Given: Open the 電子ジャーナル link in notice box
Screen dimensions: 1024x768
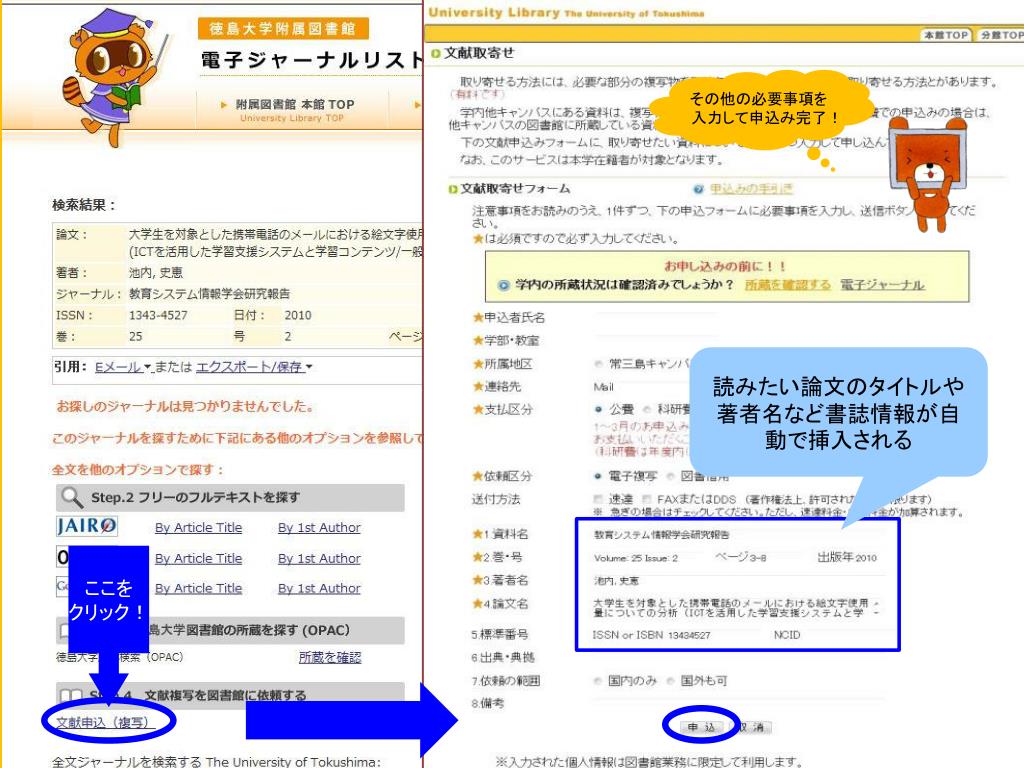Looking at the screenshot, I should point(882,285).
